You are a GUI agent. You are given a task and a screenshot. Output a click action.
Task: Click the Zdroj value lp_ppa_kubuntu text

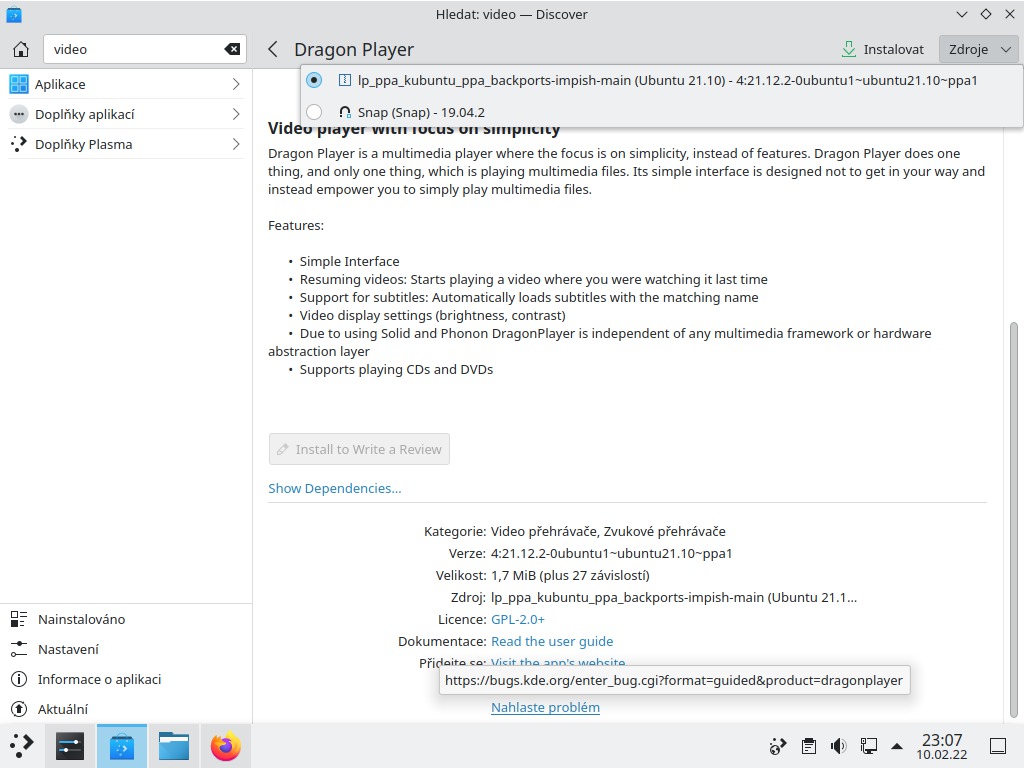coord(674,597)
